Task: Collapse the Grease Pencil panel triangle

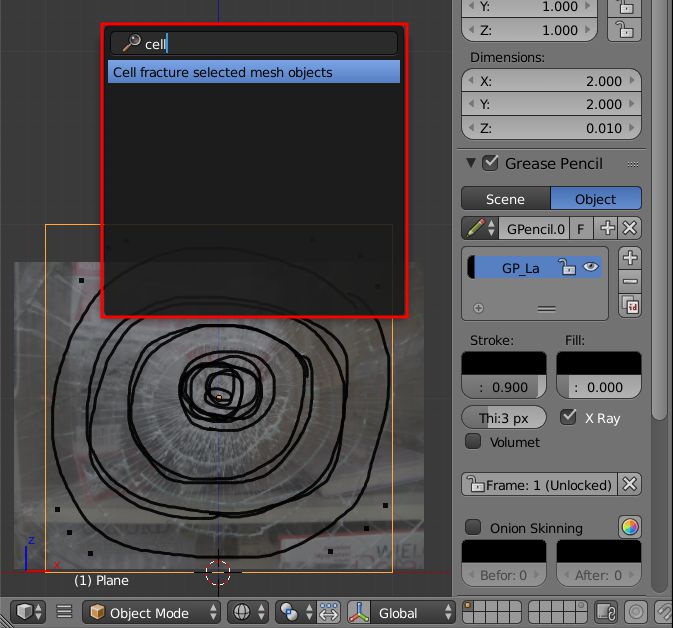Action: [471, 163]
